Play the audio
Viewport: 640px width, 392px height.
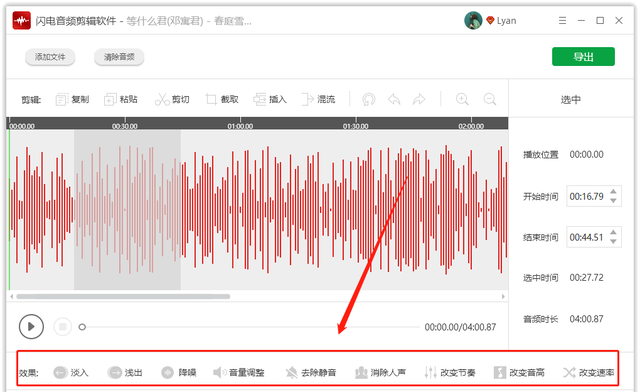pos(31,327)
